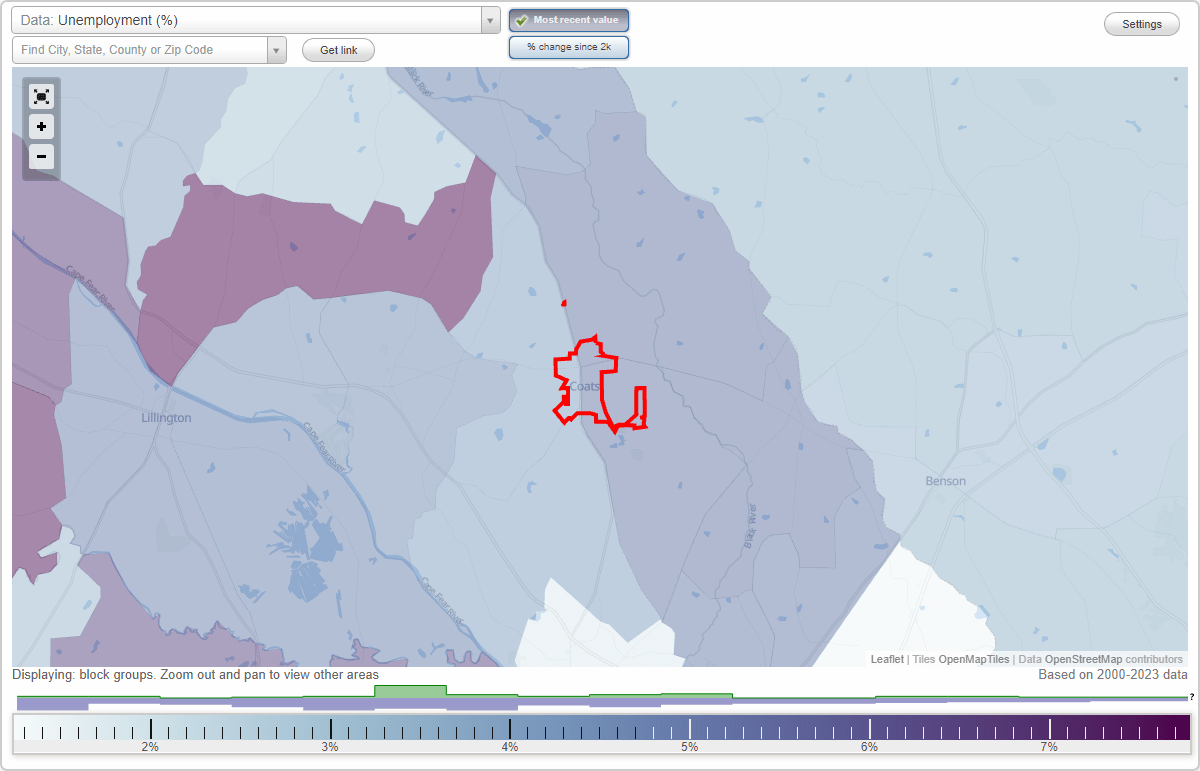Click the fullscreen map icon

[41, 97]
